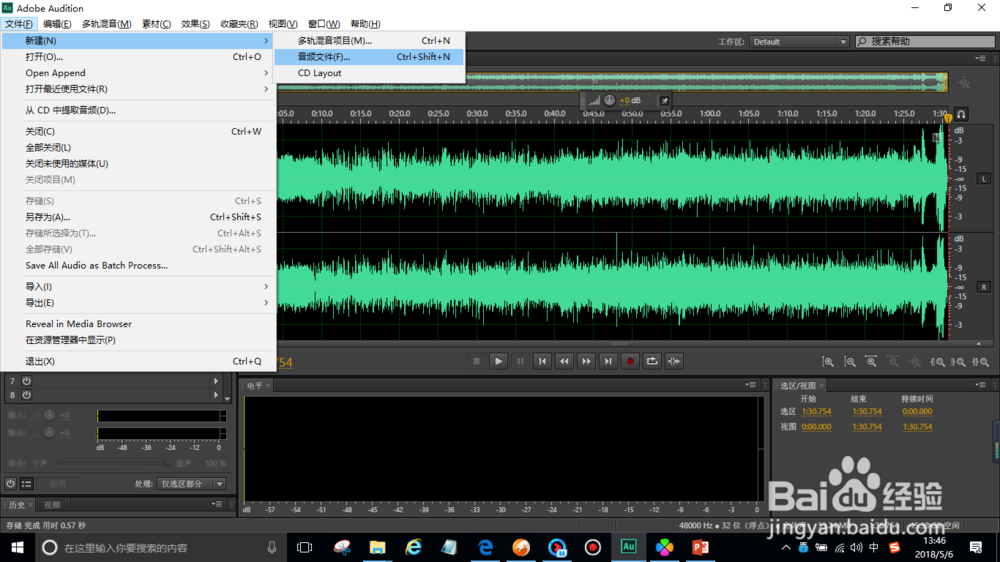This screenshot has height=562, width=1000.
Task: Toggle power for effects slot 7
Action: (27, 381)
